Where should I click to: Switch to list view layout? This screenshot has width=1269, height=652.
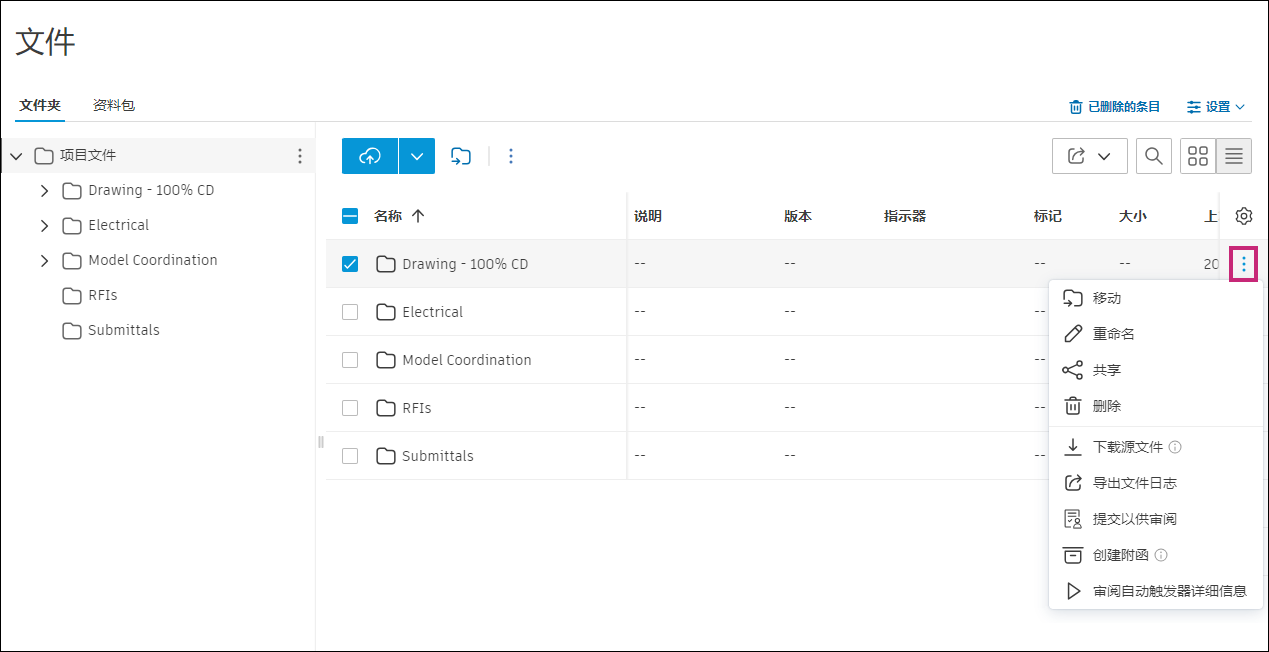[1234, 156]
